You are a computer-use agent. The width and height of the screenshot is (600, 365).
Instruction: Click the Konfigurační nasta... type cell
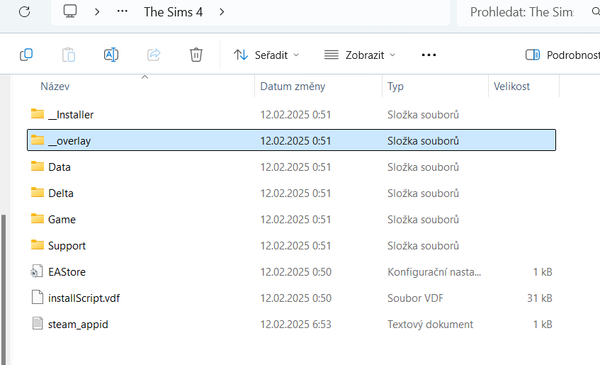[434, 272]
